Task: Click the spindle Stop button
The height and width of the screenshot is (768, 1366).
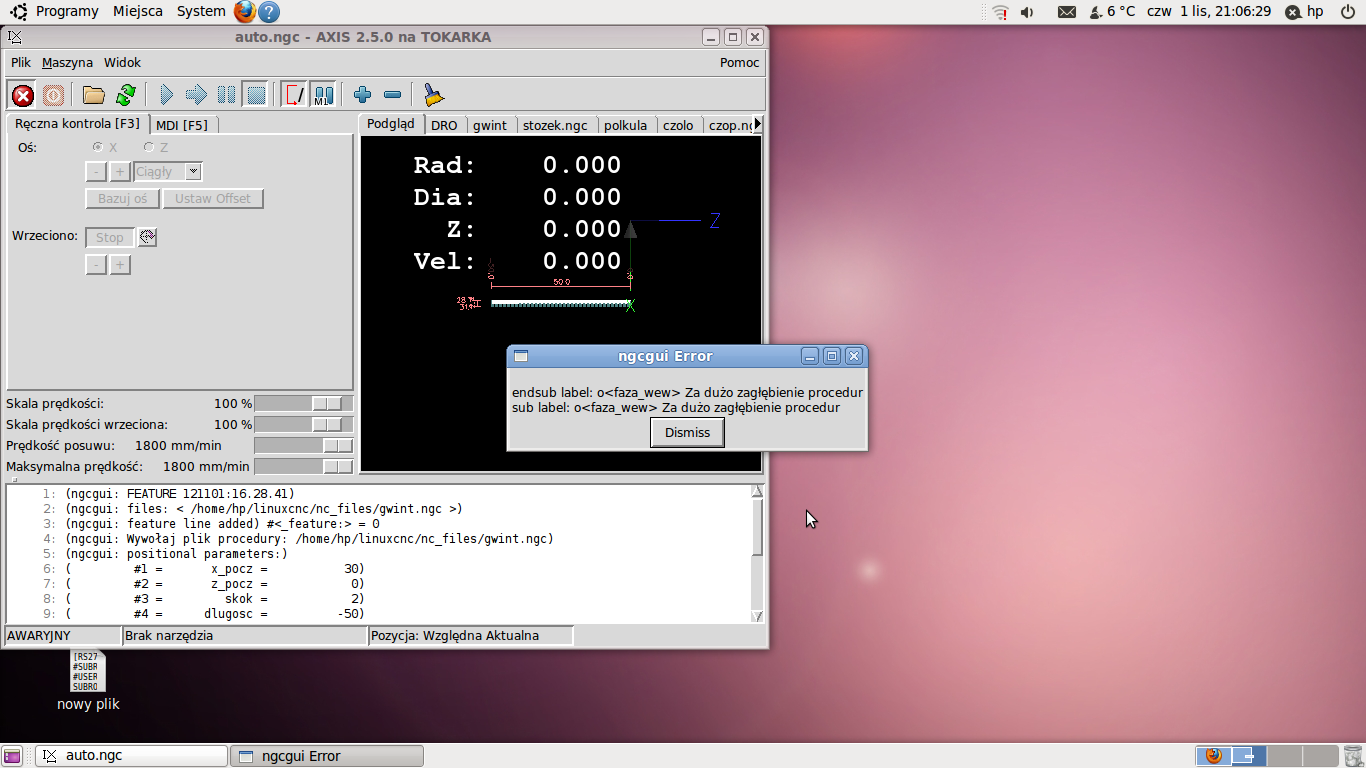Action: 110,237
